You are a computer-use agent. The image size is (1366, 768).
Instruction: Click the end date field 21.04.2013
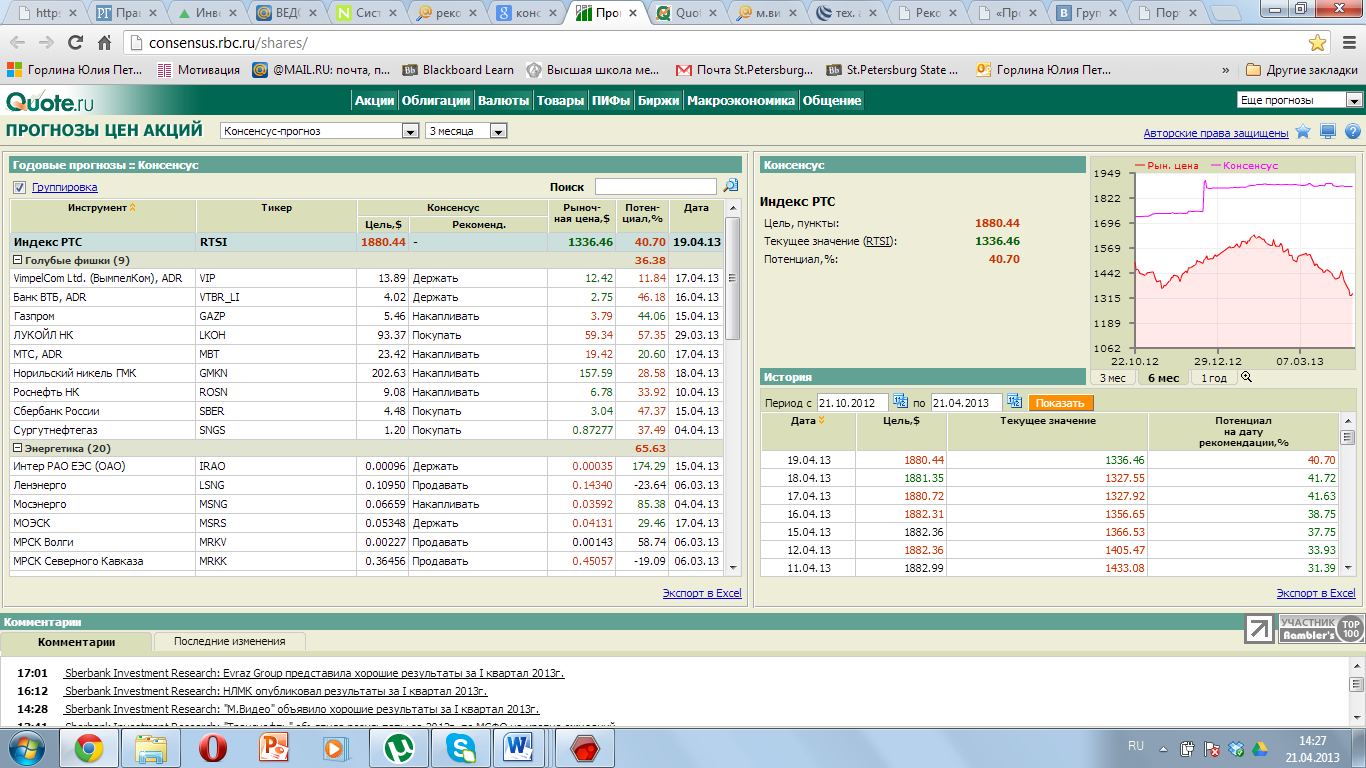(967, 402)
